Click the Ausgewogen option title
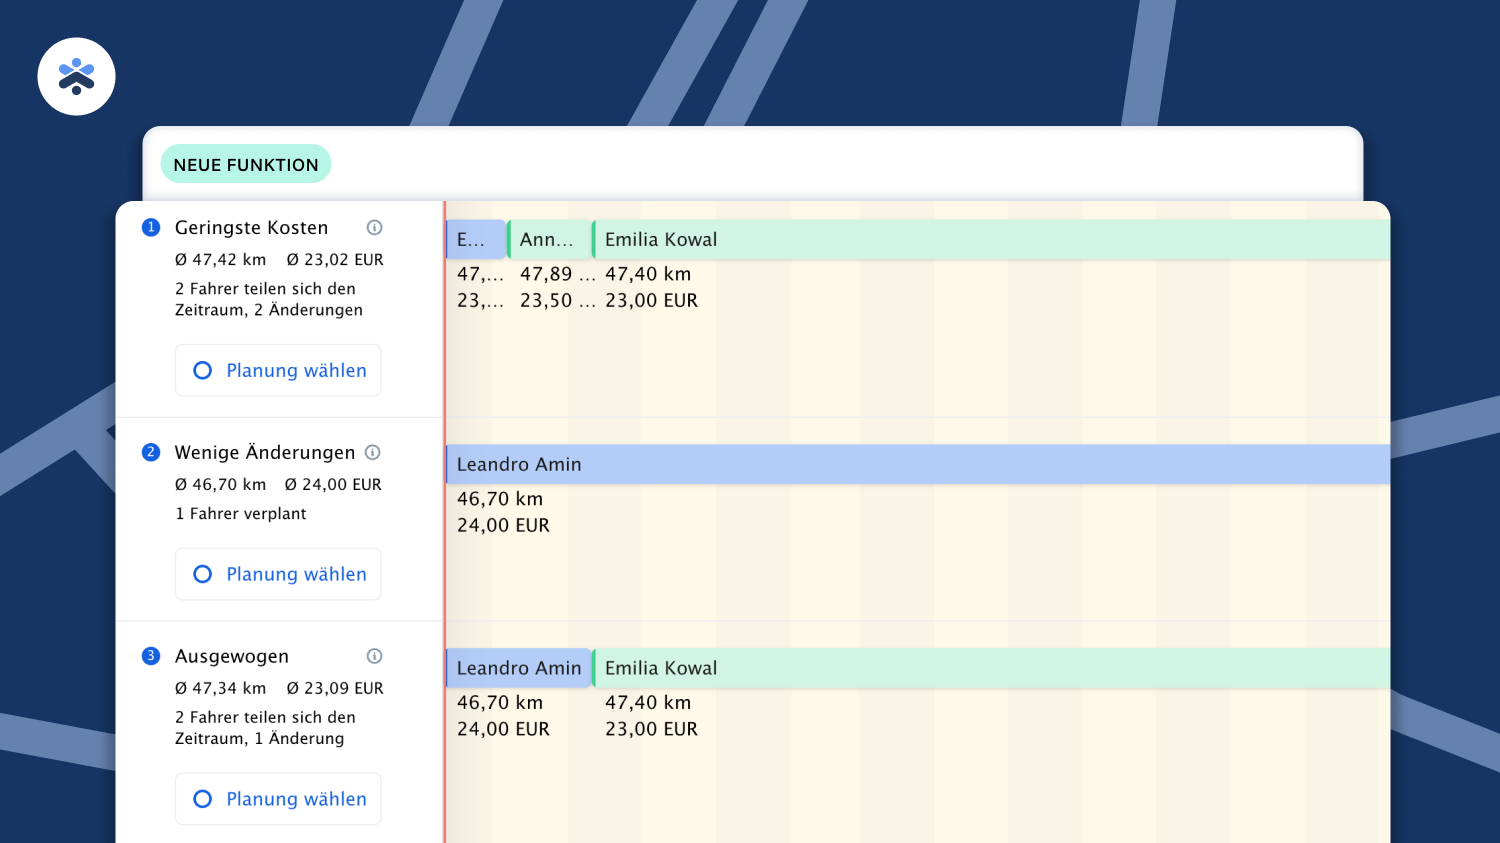 click(232, 657)
